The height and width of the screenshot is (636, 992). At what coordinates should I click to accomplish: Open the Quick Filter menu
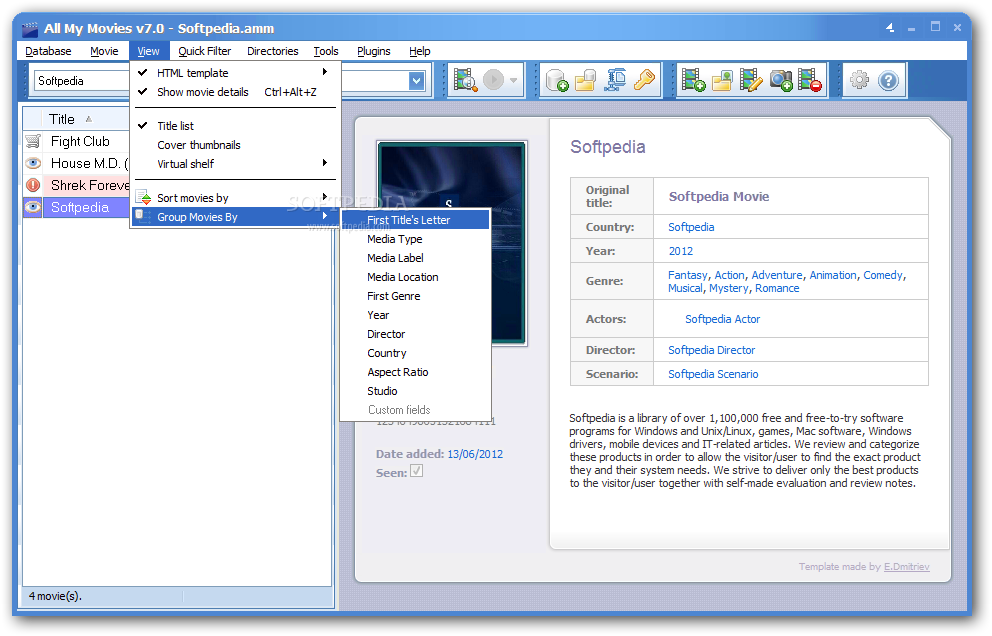[204, 51]
